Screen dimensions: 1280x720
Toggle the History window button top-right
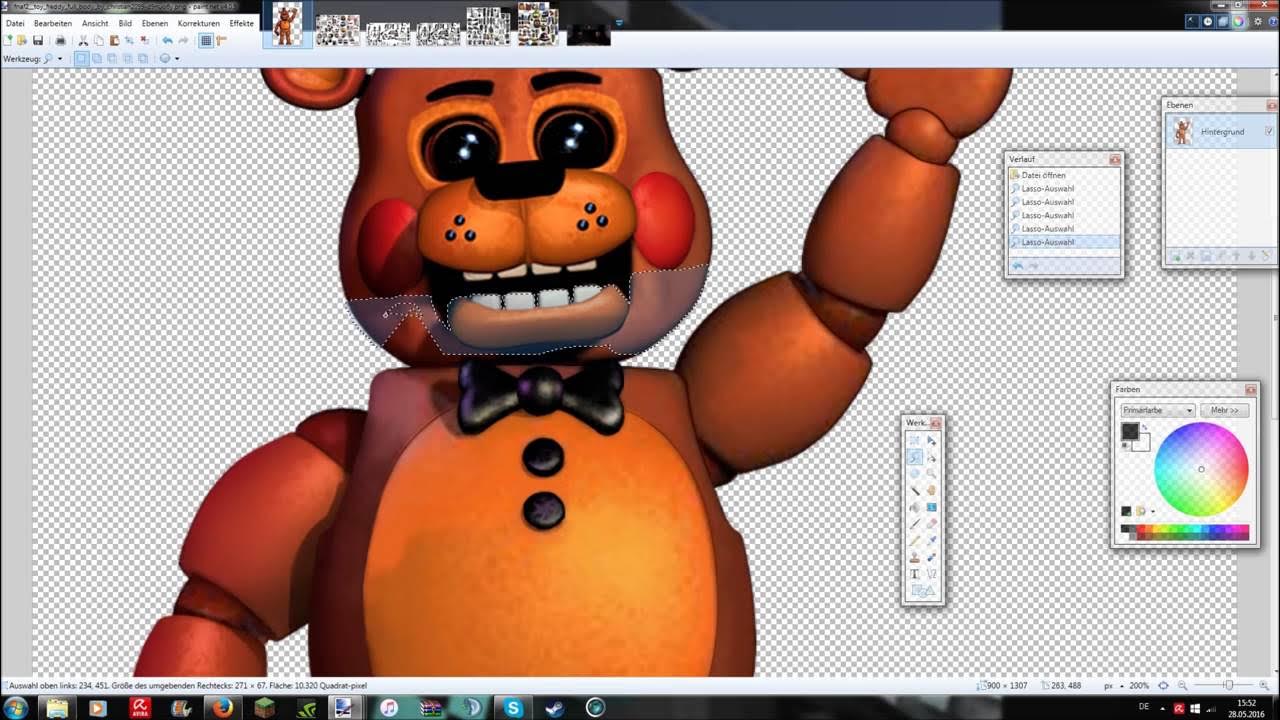pos(1208,20)
